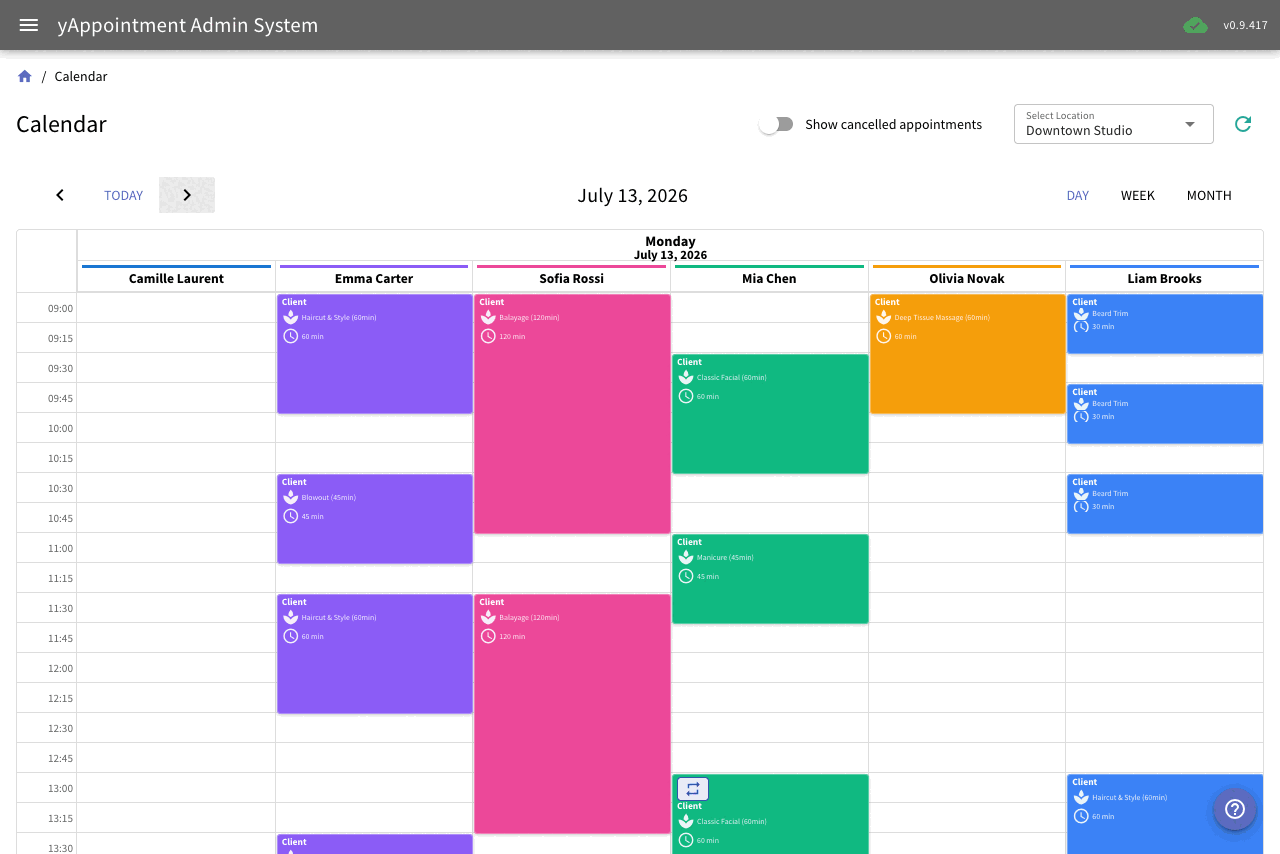Click the service icon in Mia Chen's 09:30 Classic Facial
The height and width of the screenshot is (854, 1280).
click(x=686, y=377)
